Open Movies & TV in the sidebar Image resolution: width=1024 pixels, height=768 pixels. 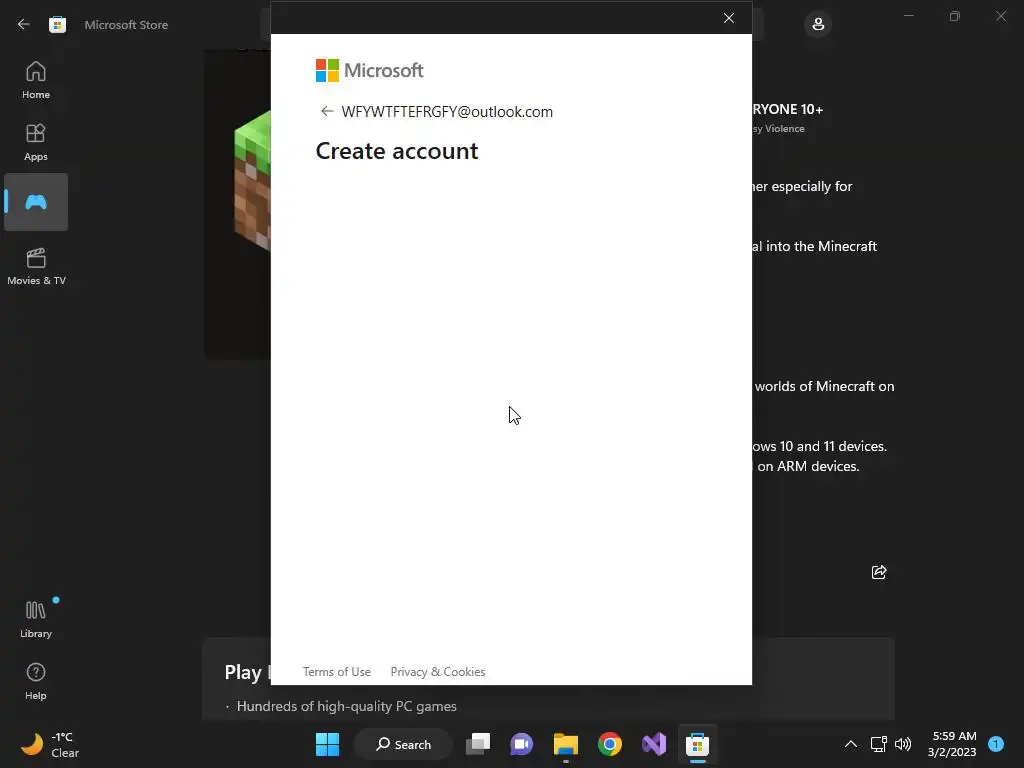[x=36, y=266]
